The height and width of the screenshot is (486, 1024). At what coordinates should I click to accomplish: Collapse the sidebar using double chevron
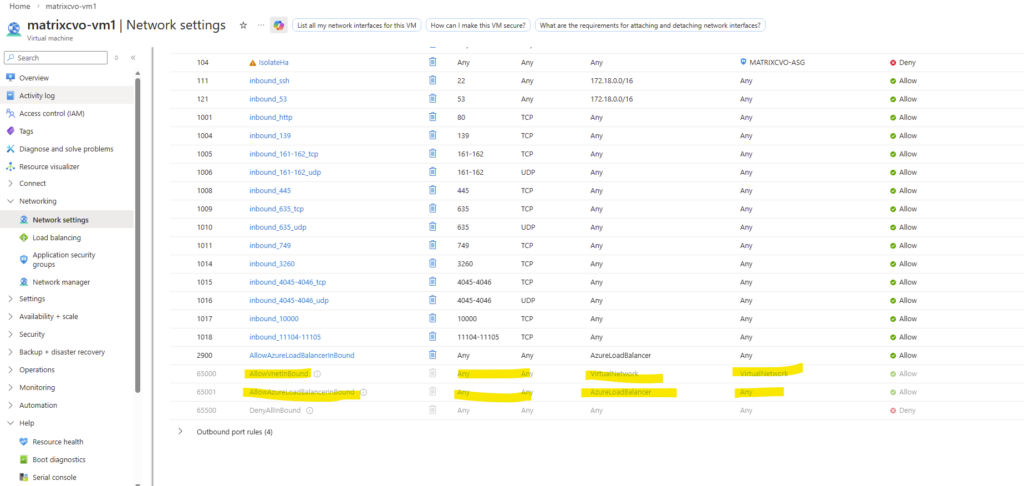coord(133,57)
